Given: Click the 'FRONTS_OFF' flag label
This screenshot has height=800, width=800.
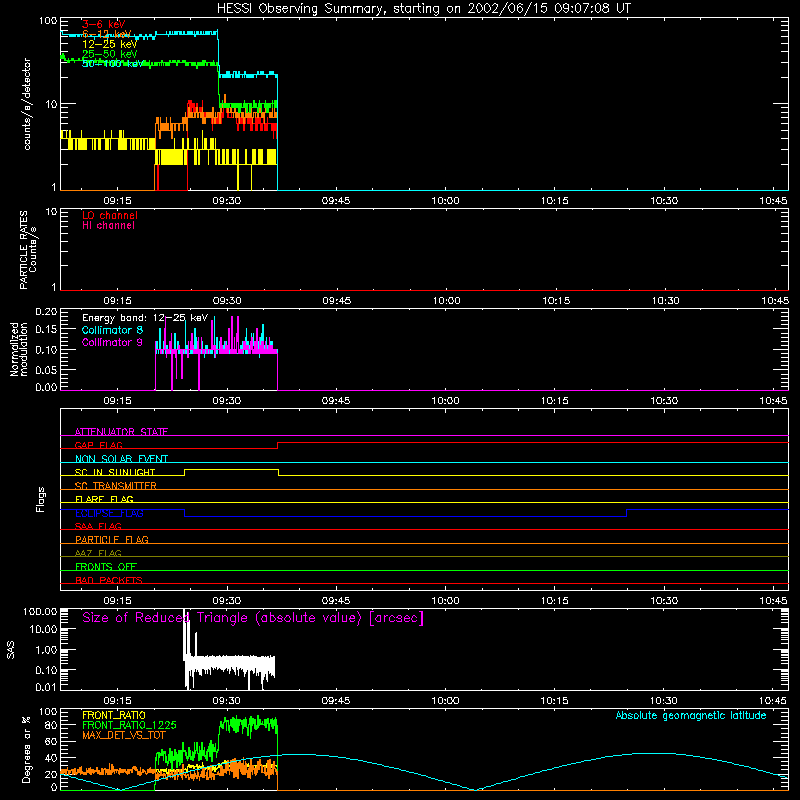Looking at the screenshot, I should click(106, 566).
